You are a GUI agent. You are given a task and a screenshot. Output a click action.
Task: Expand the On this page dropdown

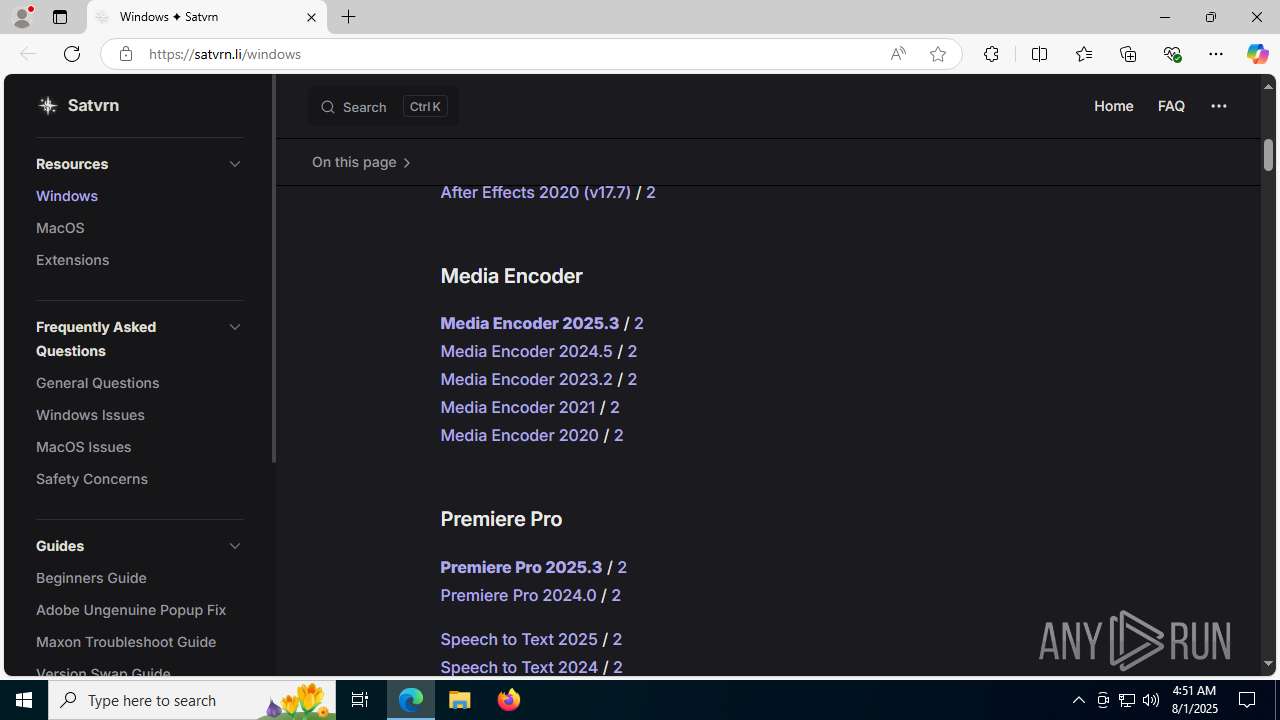[x=362, y=162]
